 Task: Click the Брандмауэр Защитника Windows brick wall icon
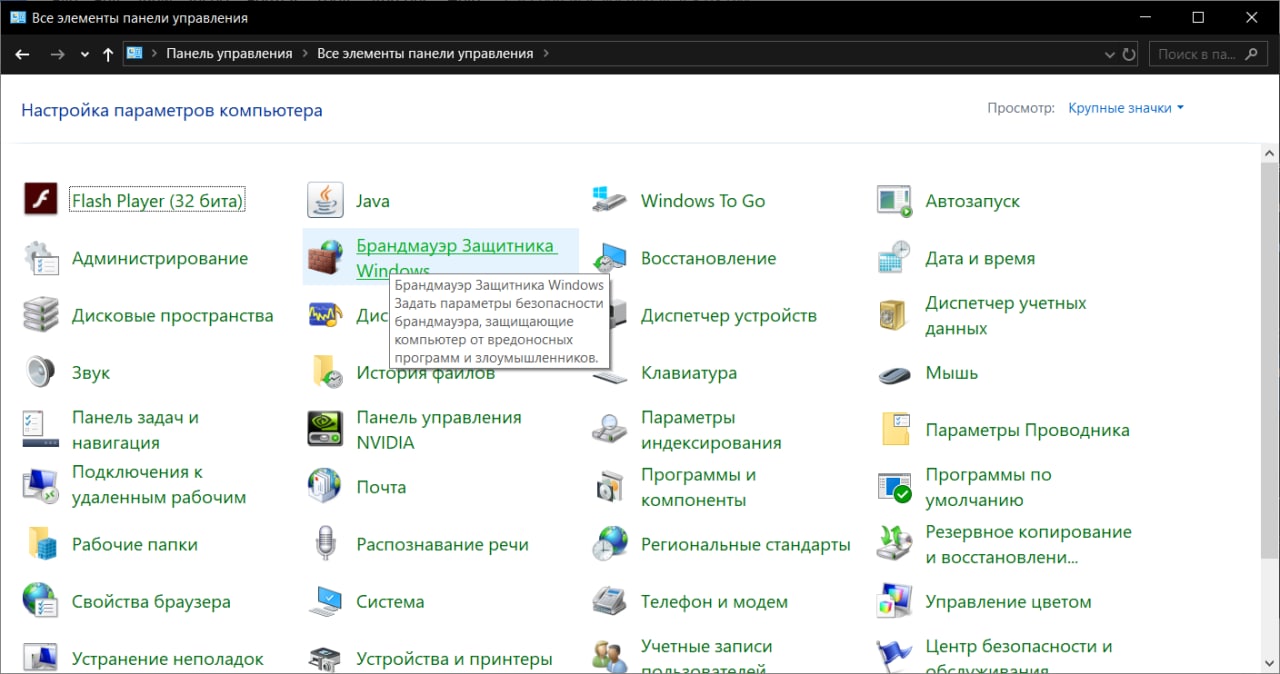[325, 258]
